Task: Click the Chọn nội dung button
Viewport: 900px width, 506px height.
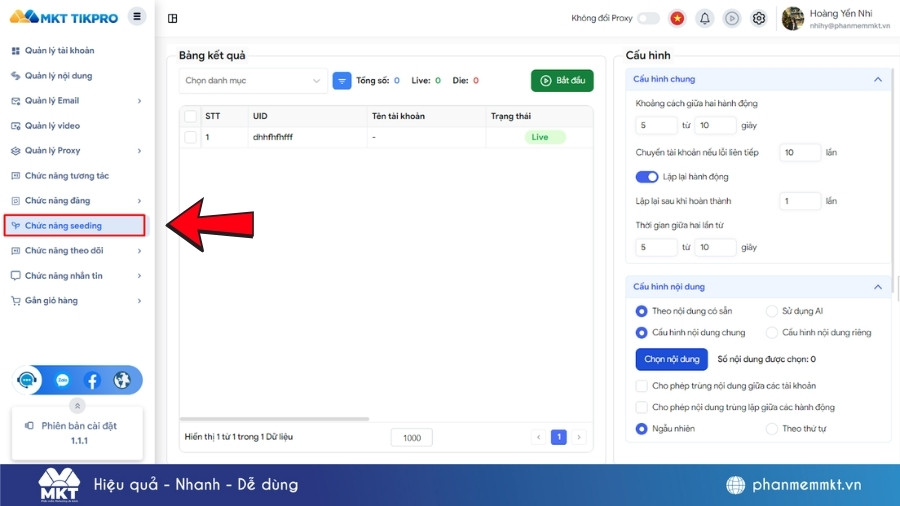Action: 672,359
